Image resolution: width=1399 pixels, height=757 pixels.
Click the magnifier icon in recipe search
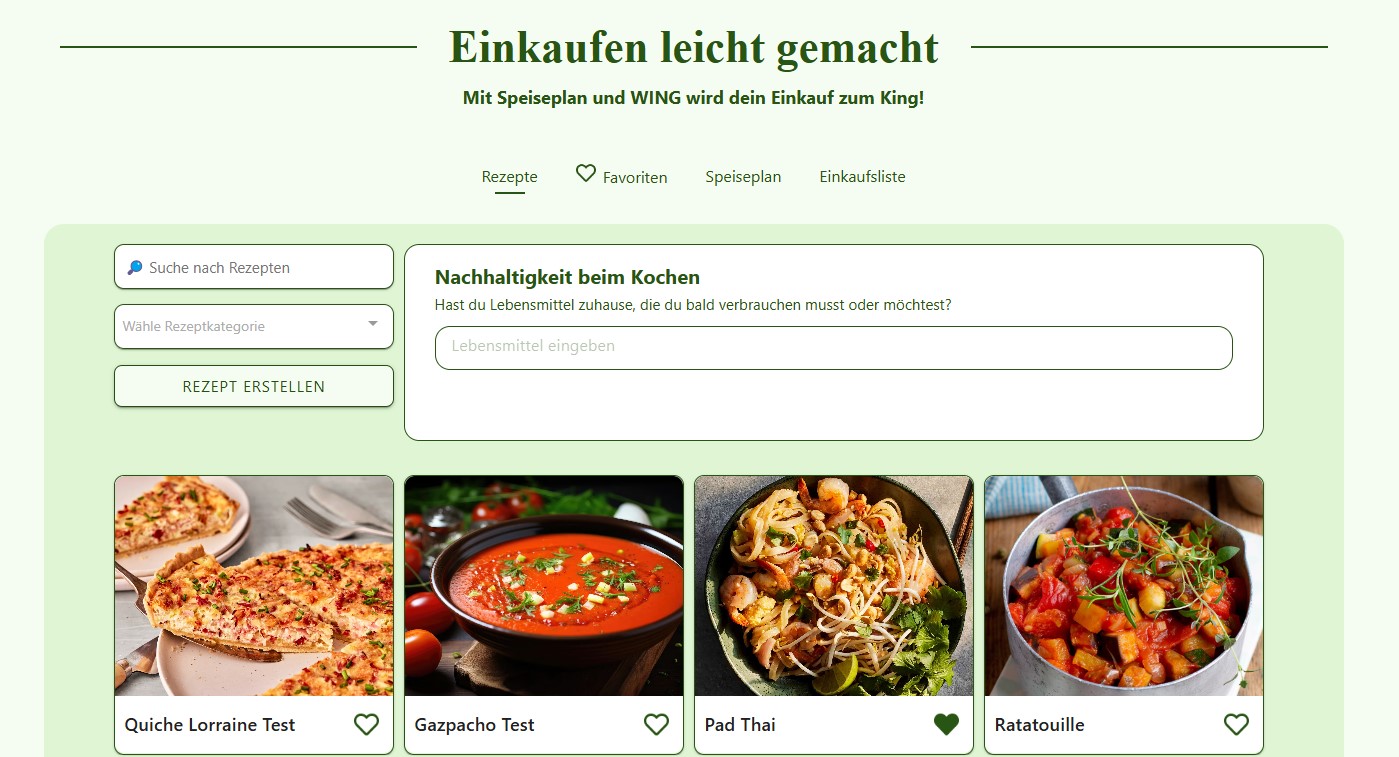pyautogui.click(x=135, y=268)
